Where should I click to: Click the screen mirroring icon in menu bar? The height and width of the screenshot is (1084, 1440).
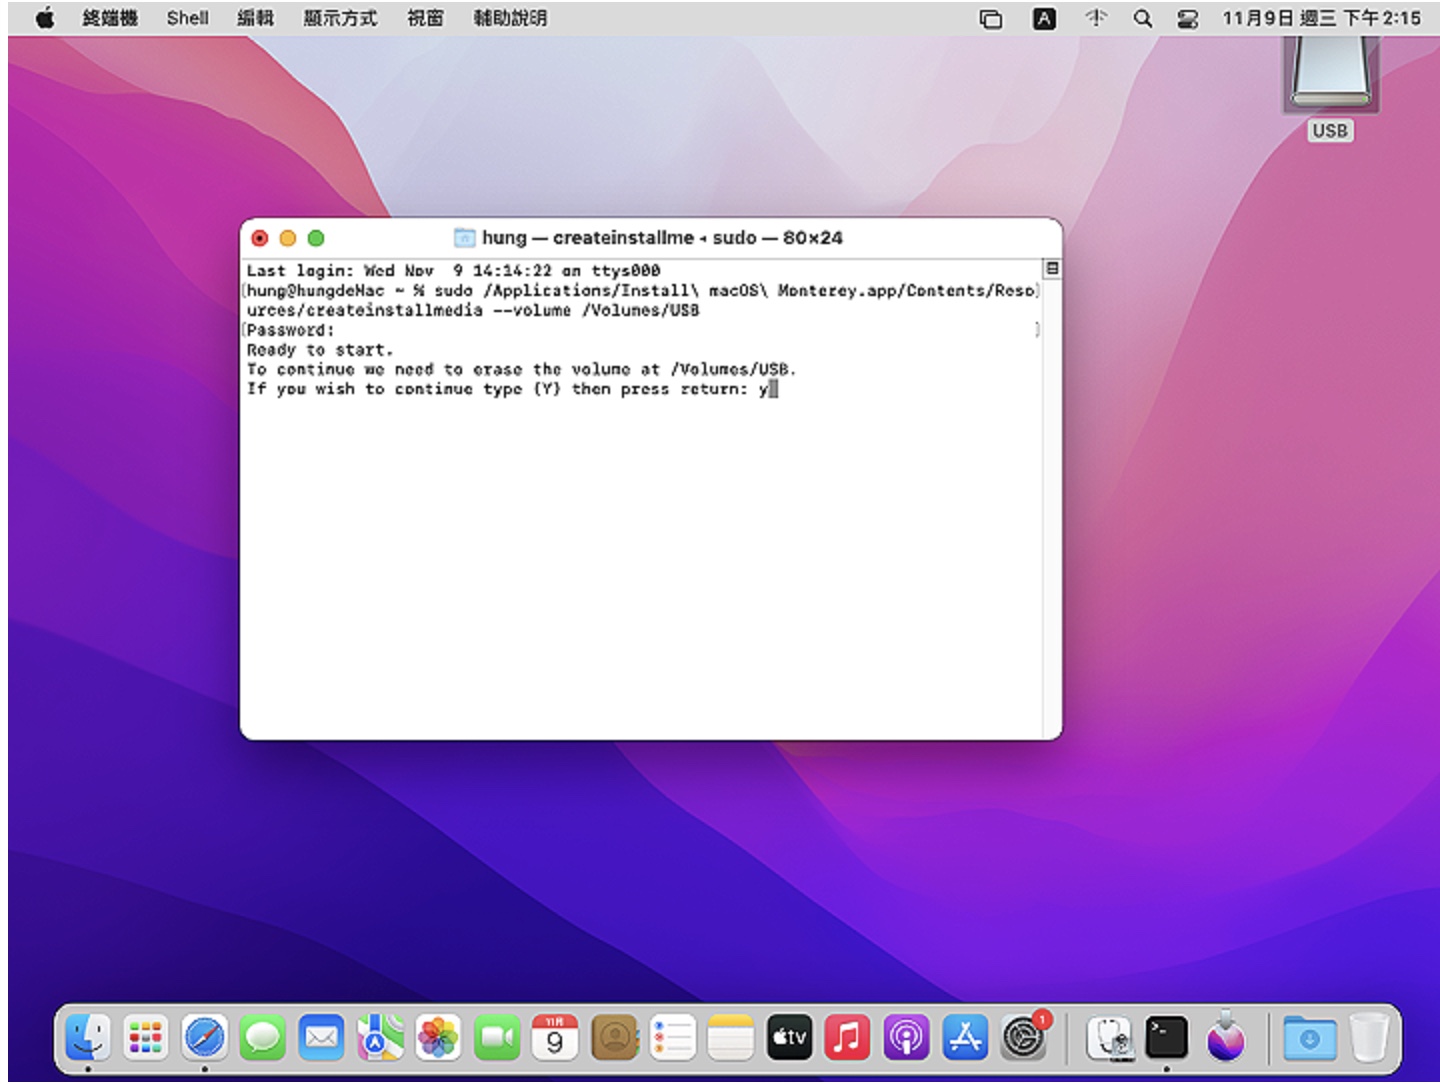pyautogui.click(x=991, y=19)
